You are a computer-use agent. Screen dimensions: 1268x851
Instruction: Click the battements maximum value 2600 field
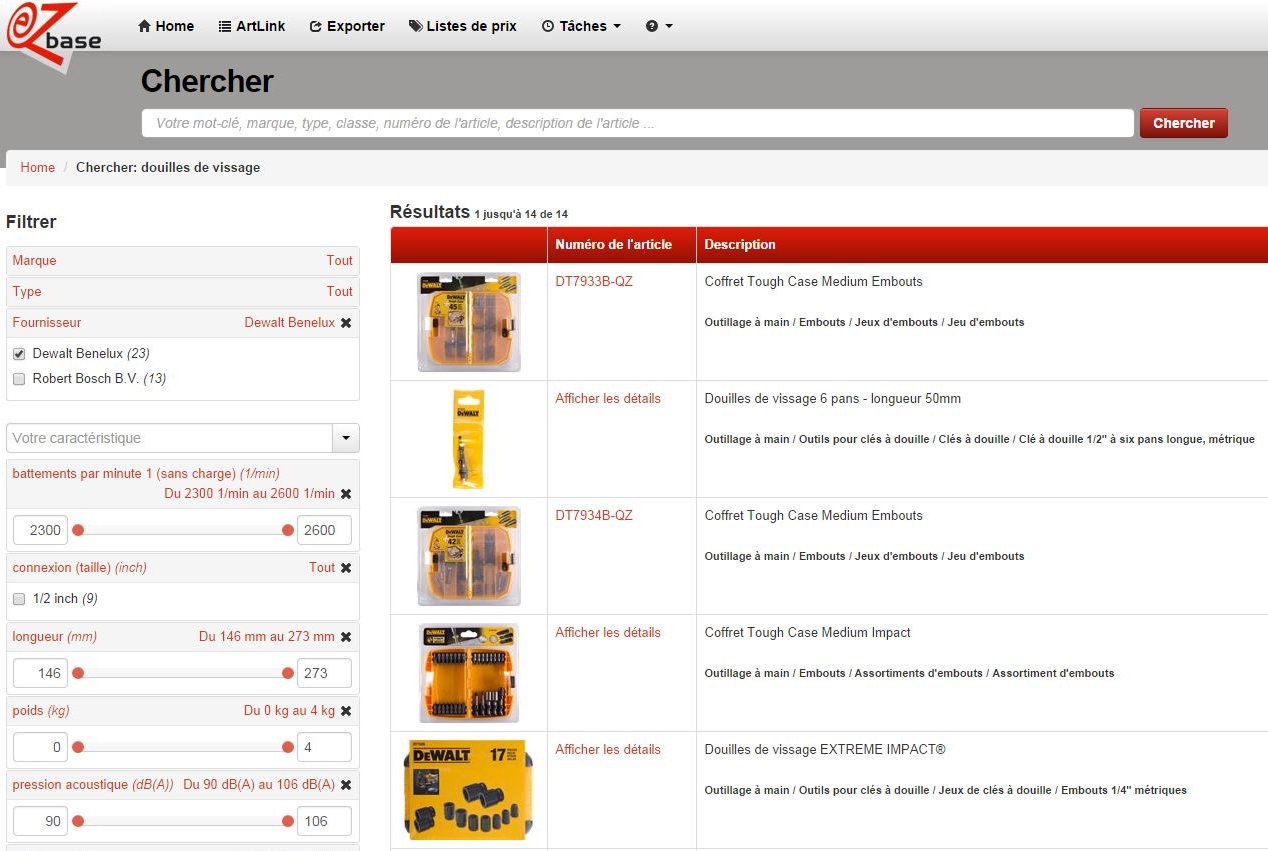324,530
